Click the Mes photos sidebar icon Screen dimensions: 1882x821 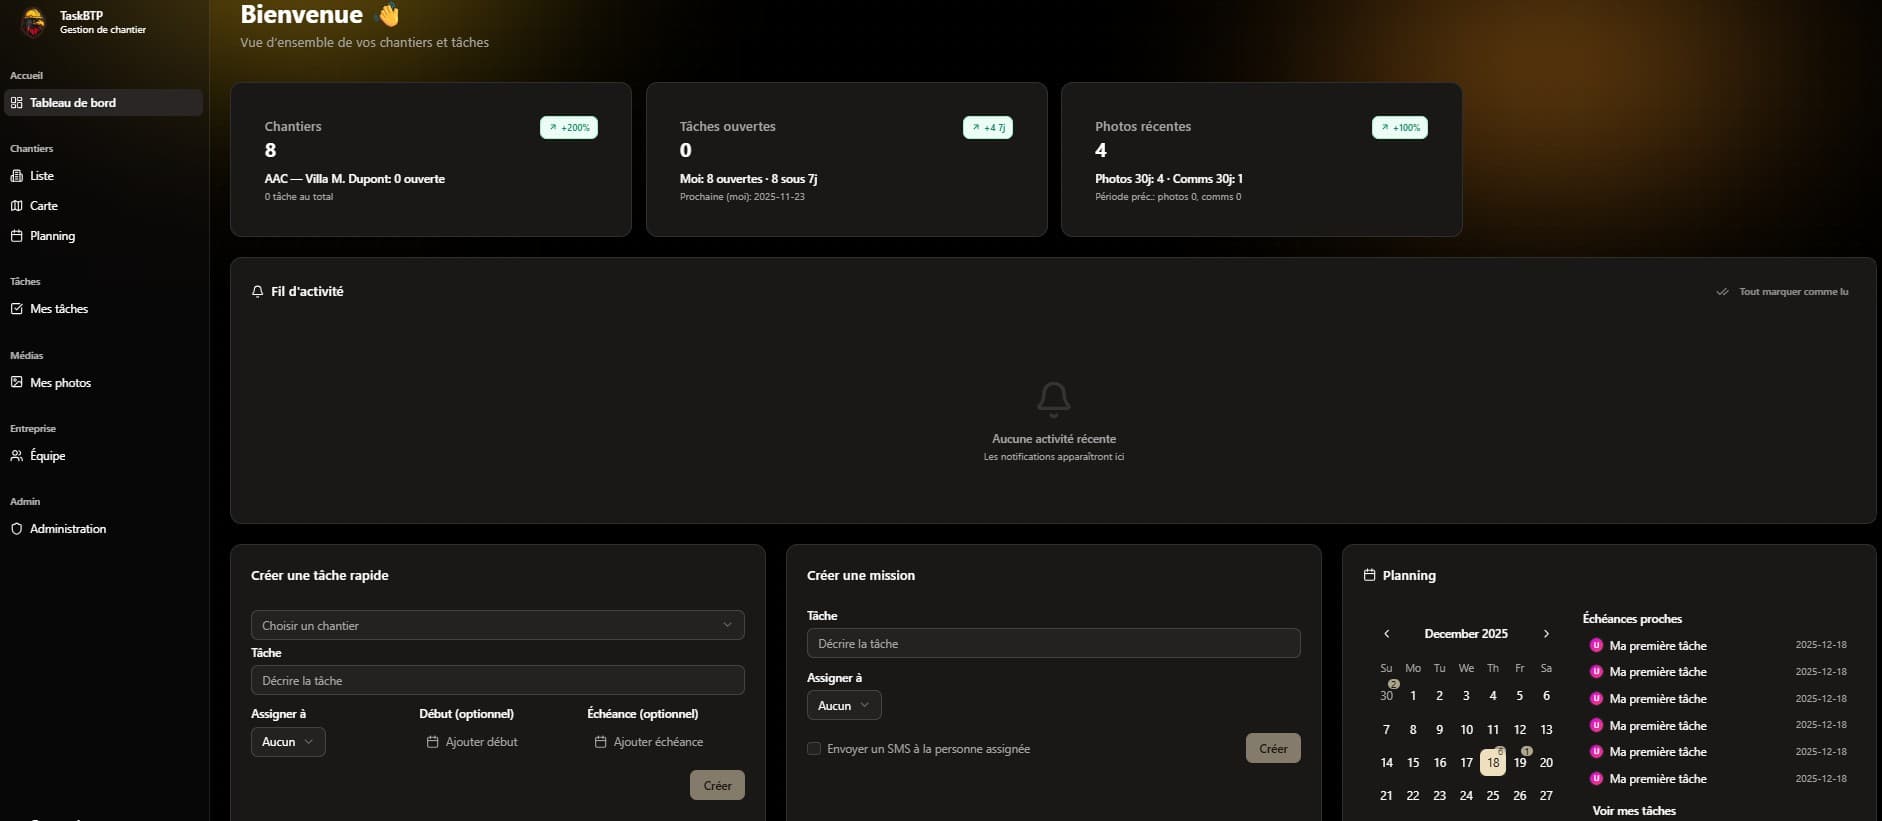16,383
